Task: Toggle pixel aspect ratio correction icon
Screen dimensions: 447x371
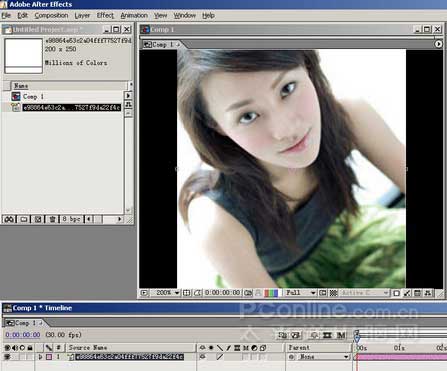Action: 396,293
